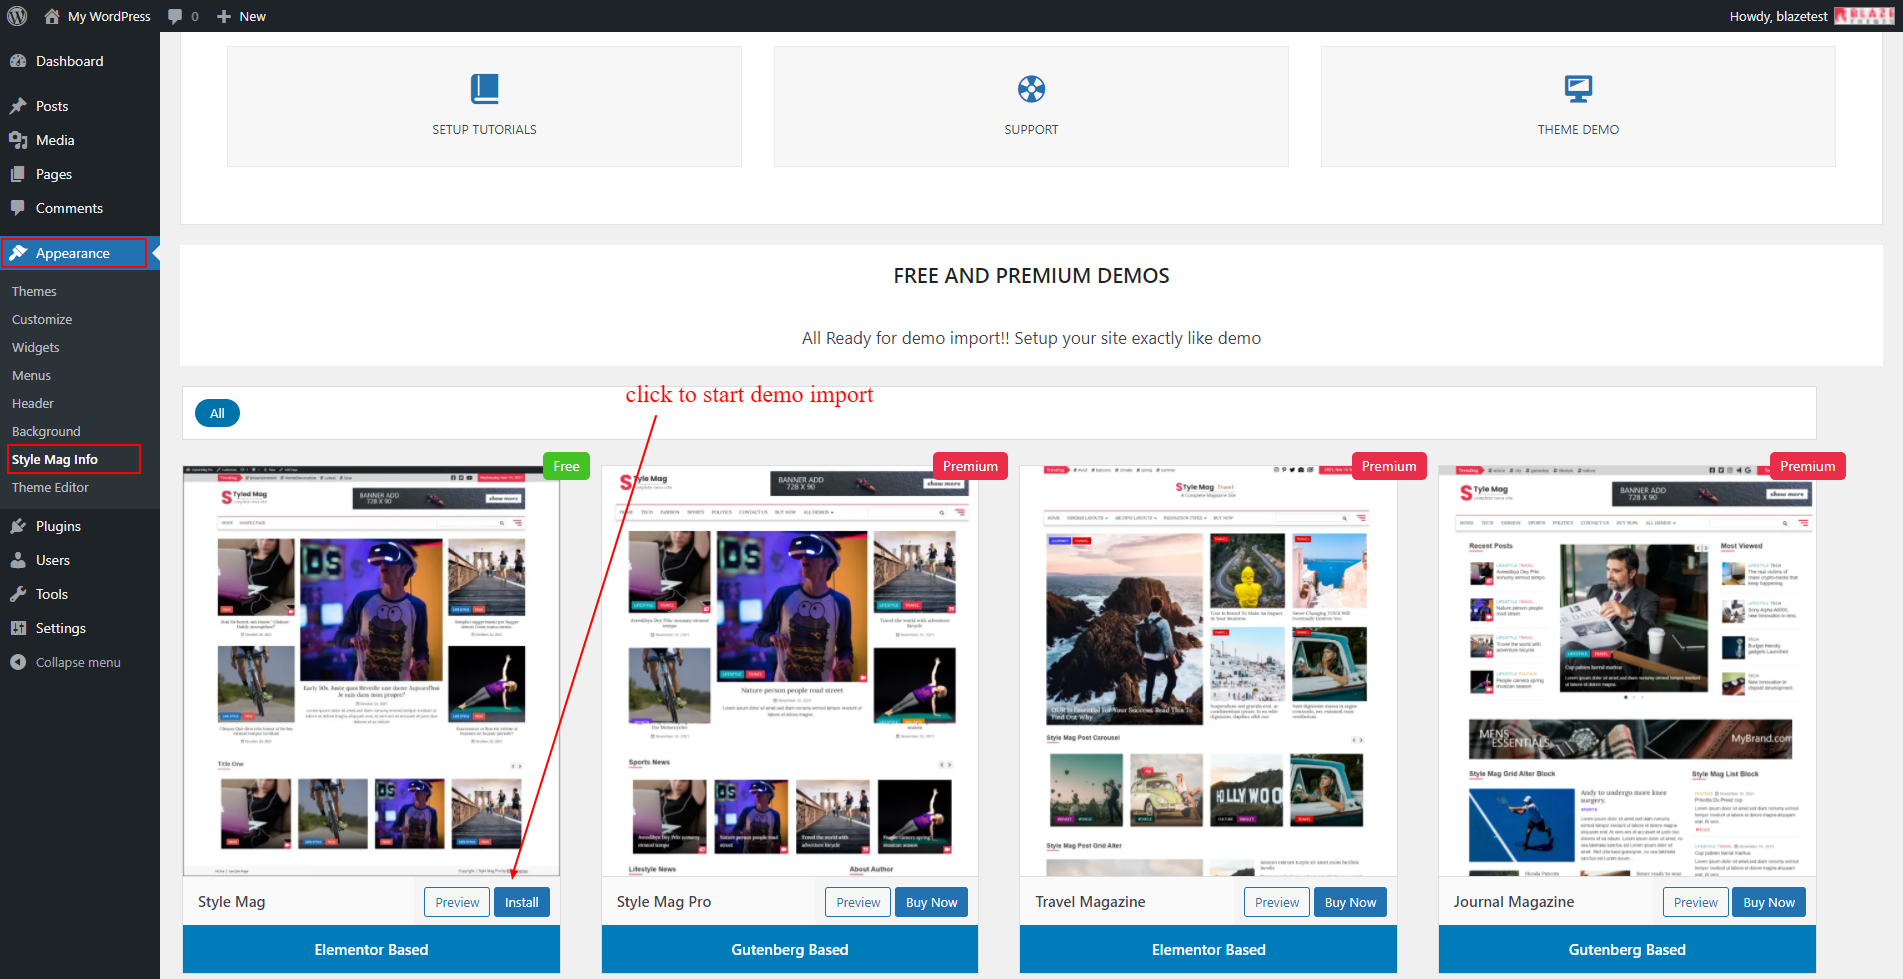Open the Howdy, blazetest account menu

tap(1778, 16)
